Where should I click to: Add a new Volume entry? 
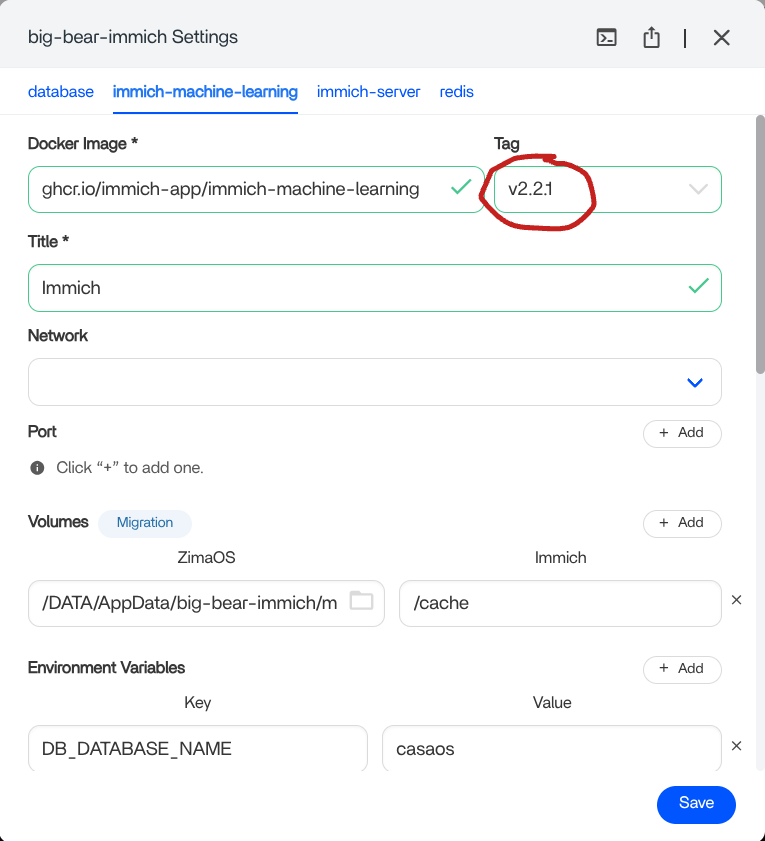681,523
